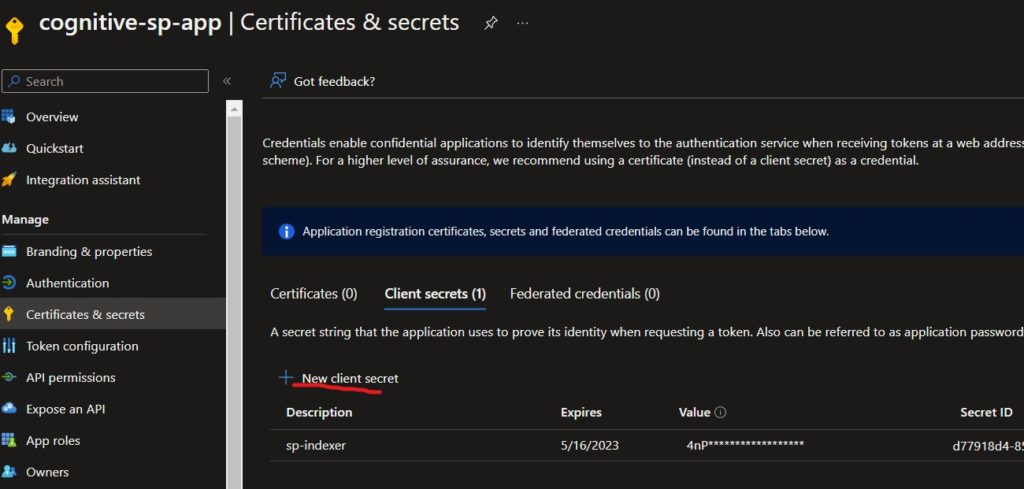Click the large yellow key app icon
1024x489 pixels.
coord(13,29)
